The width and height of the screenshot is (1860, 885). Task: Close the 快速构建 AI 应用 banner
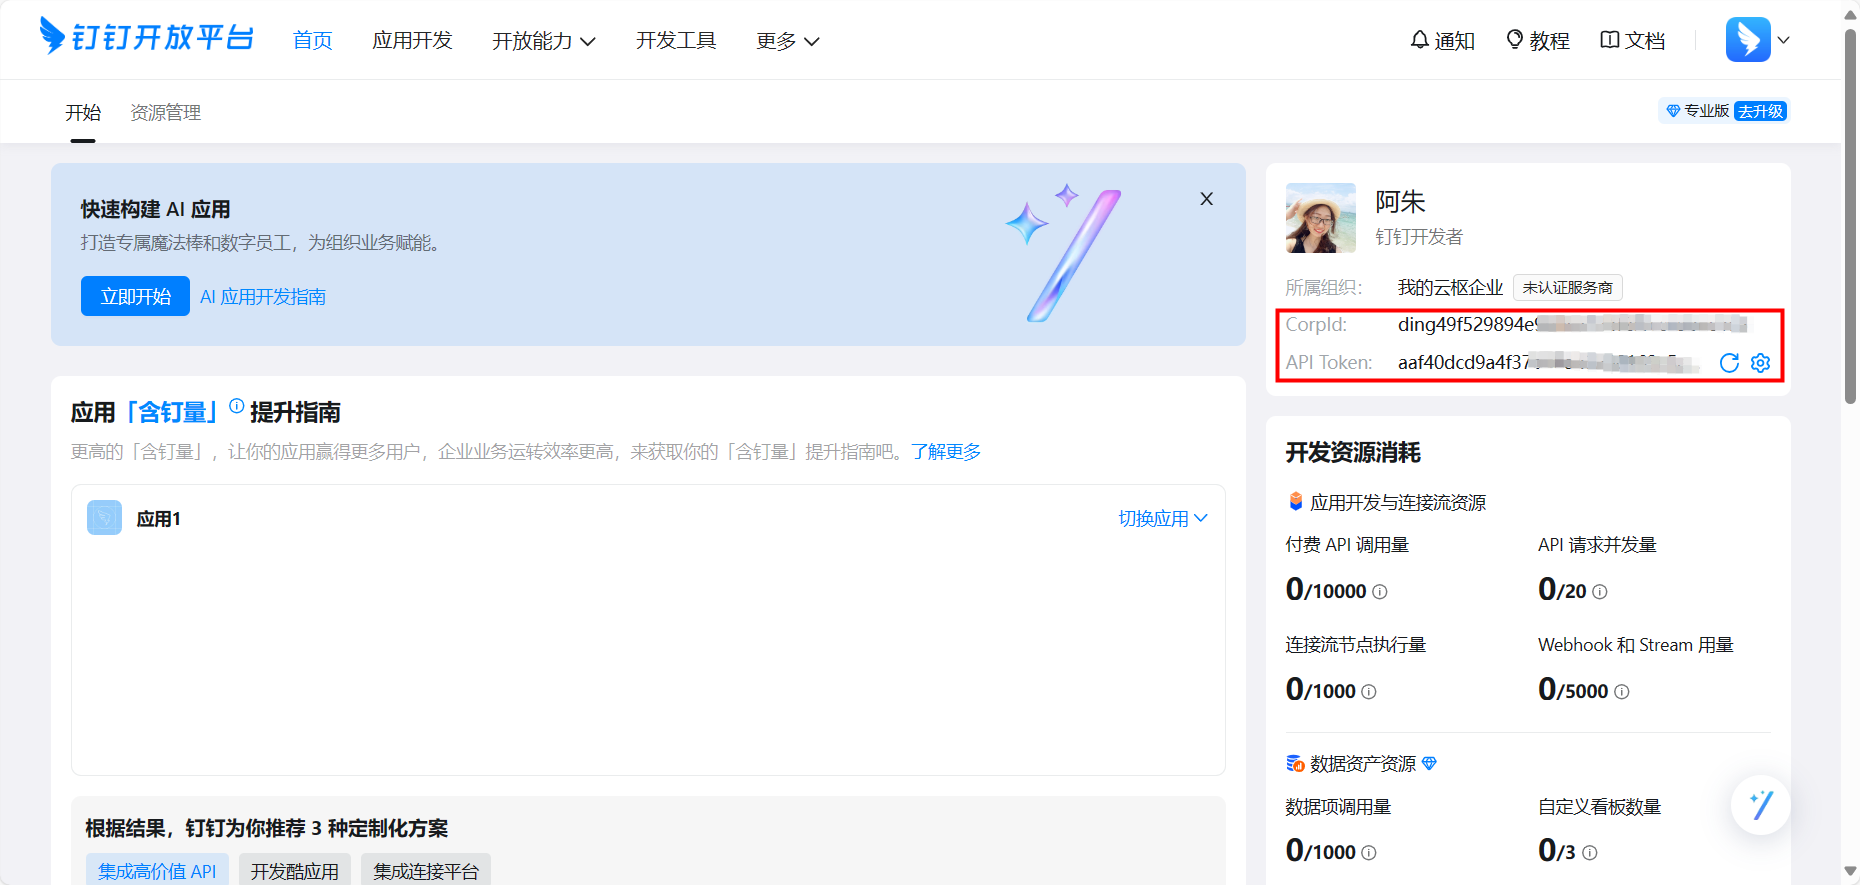pyautogui.click(x=1207, y=199)
